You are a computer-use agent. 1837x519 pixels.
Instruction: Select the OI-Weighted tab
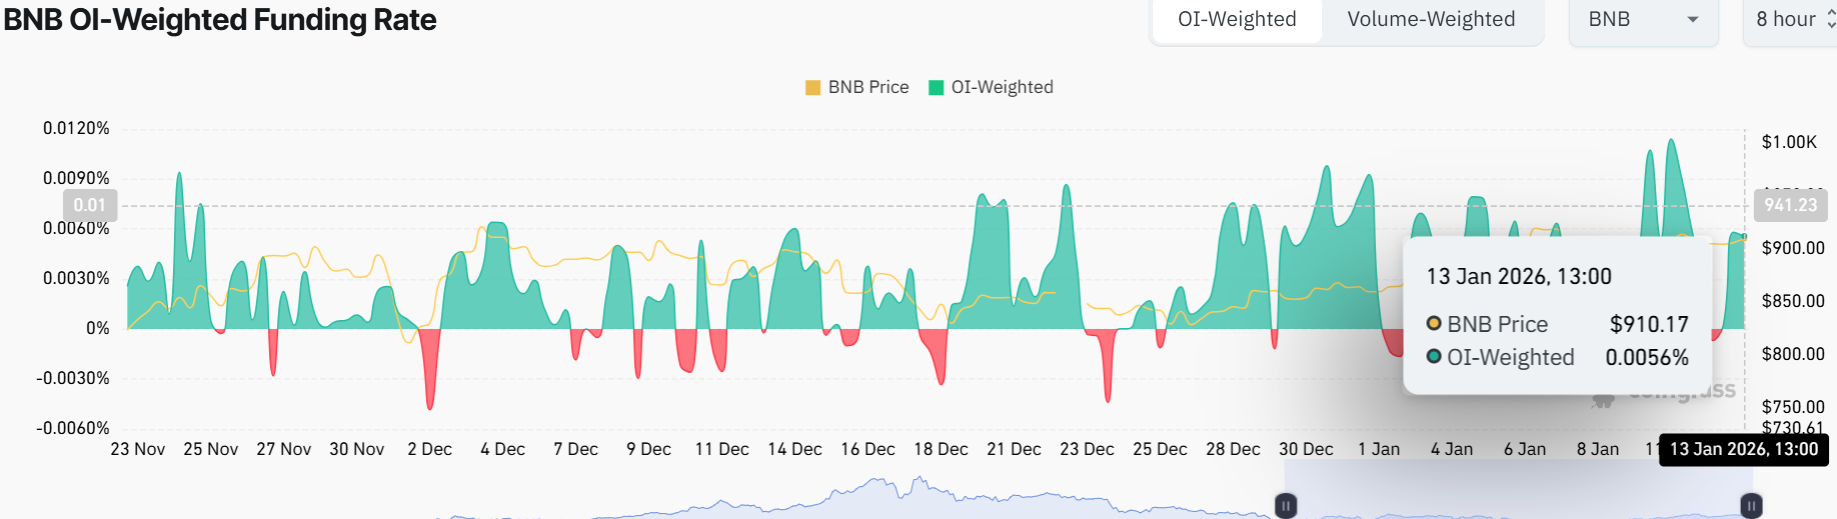coord(1236,20)
